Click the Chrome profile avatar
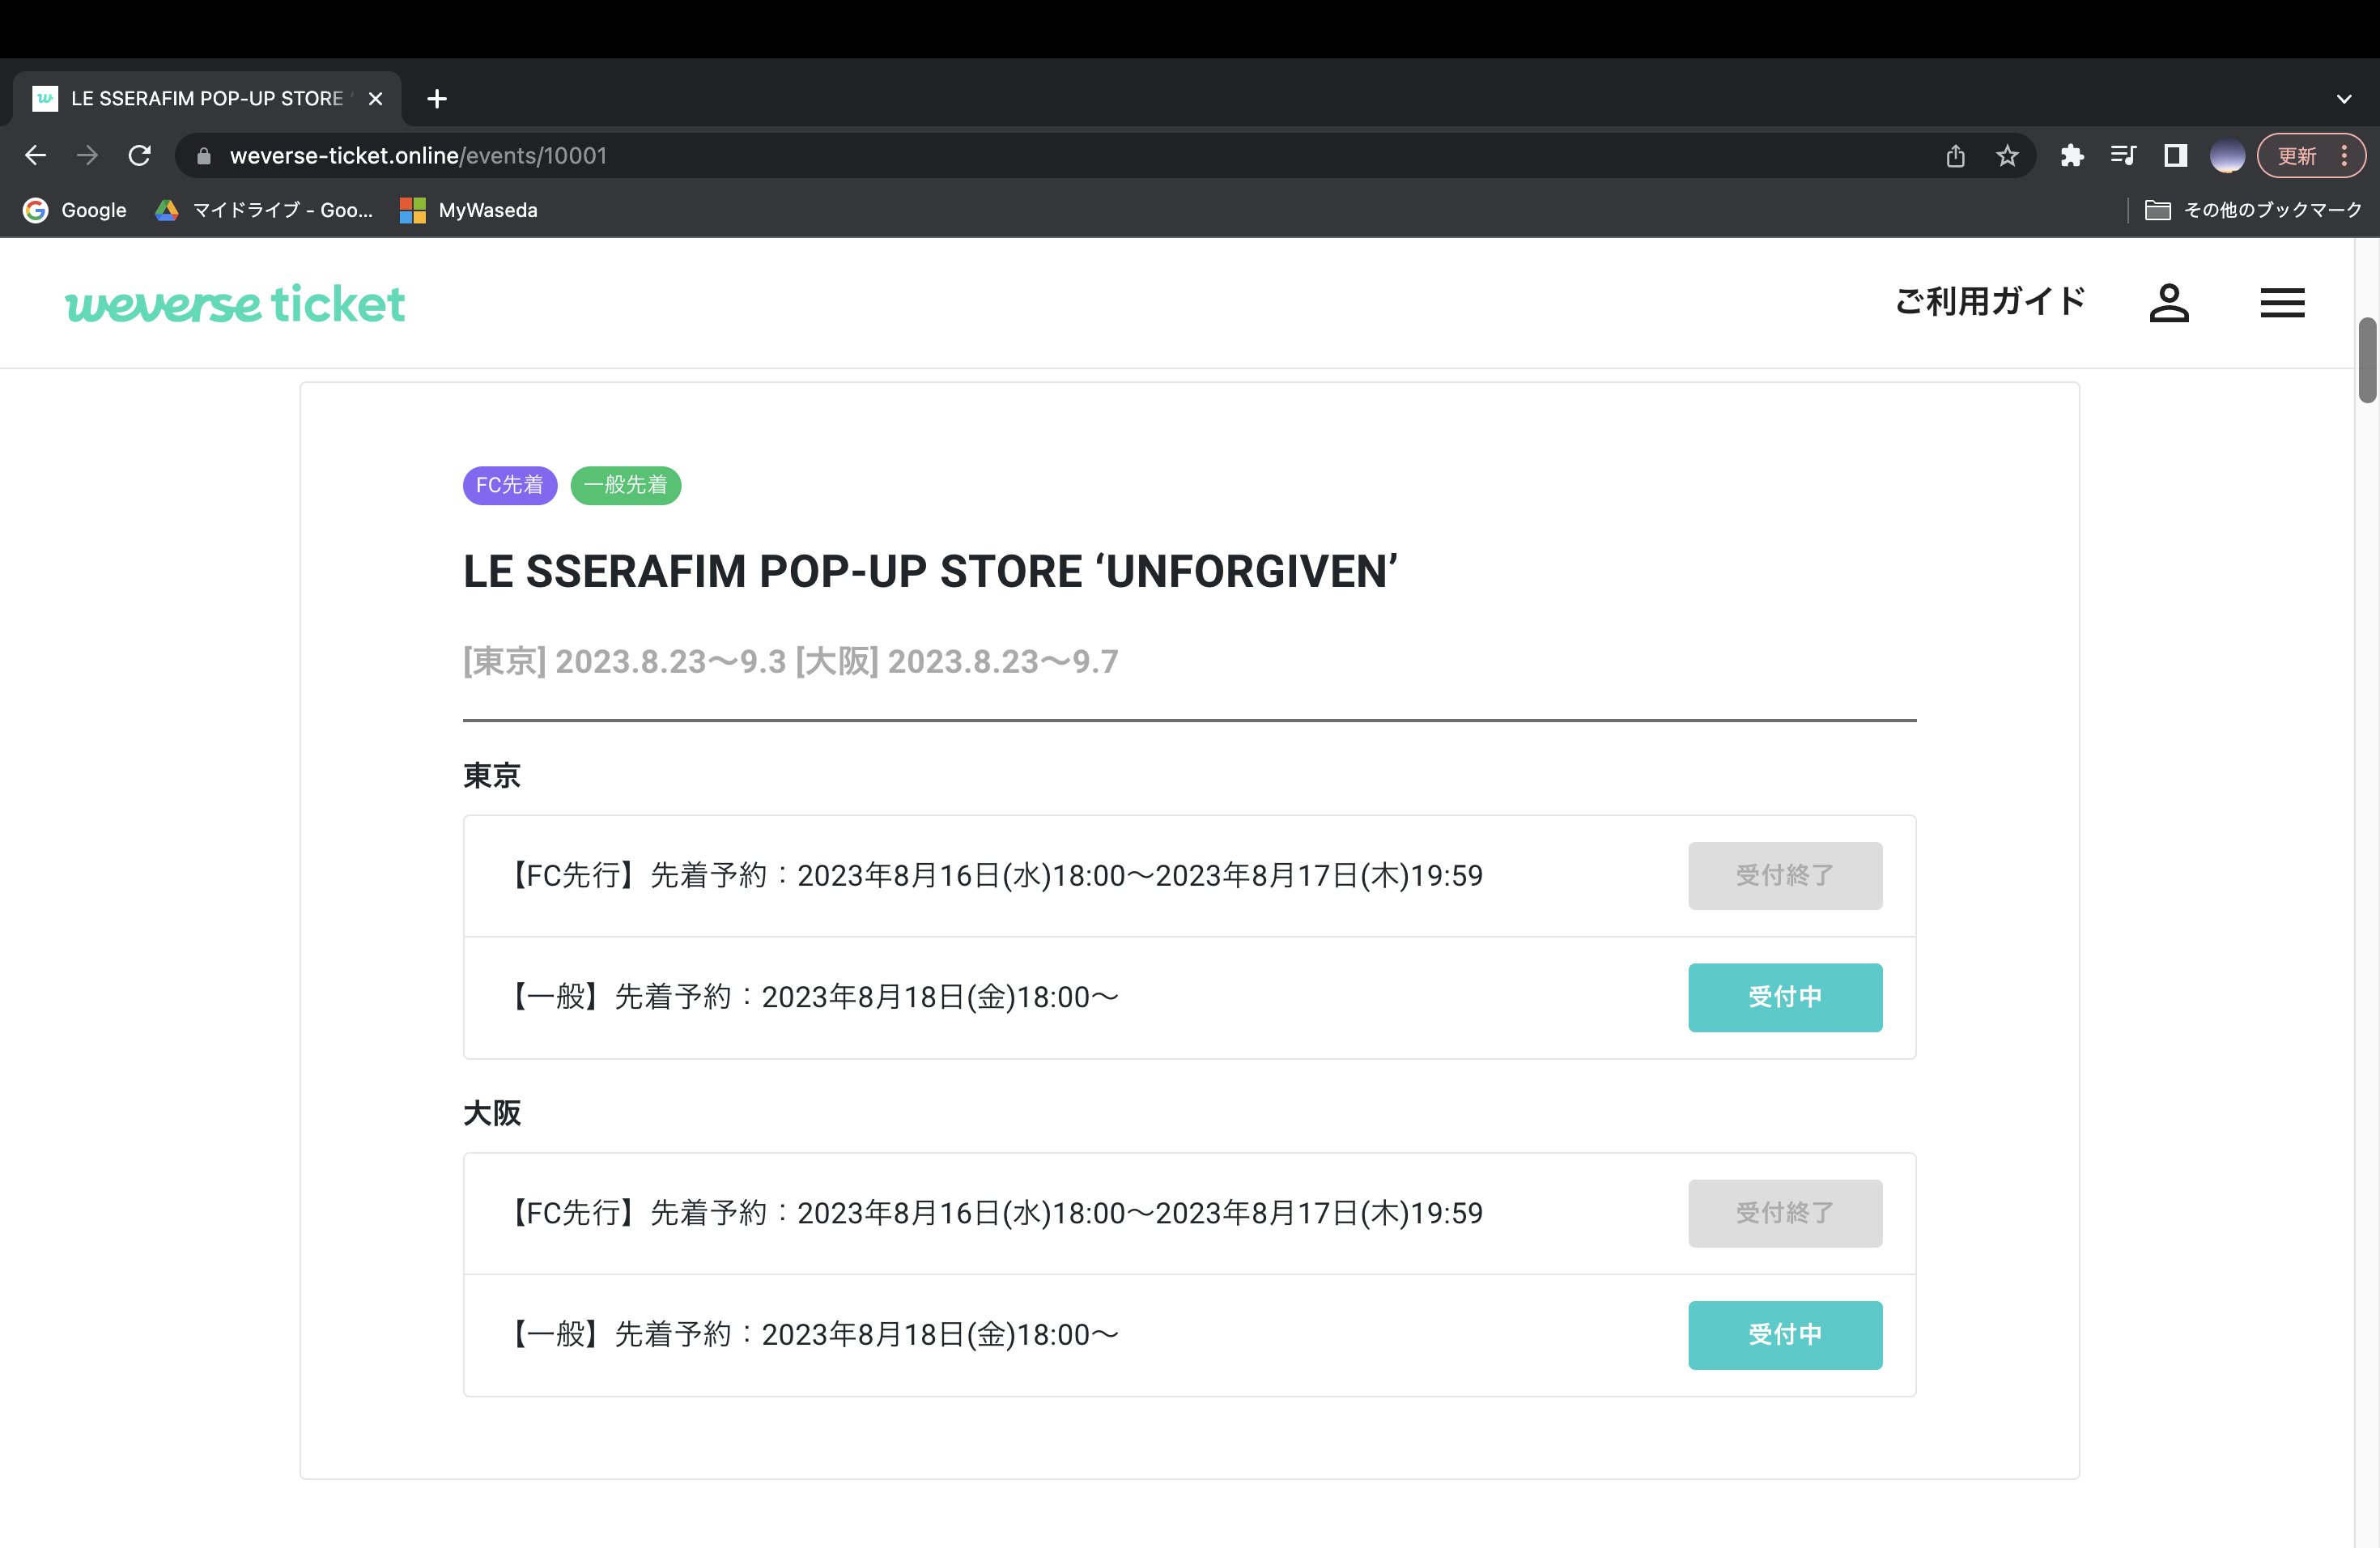 click(x=2227, y=155)
